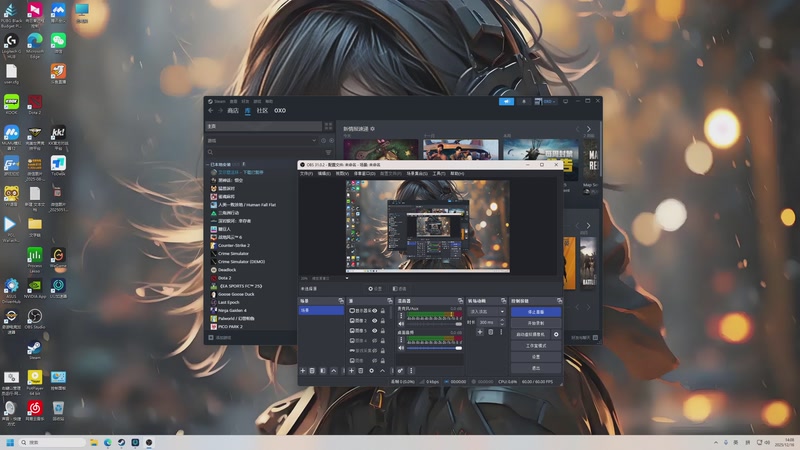800x450 pixels.
Task: Next page arrow in Steam What's New
Action: tap(589, 129)
